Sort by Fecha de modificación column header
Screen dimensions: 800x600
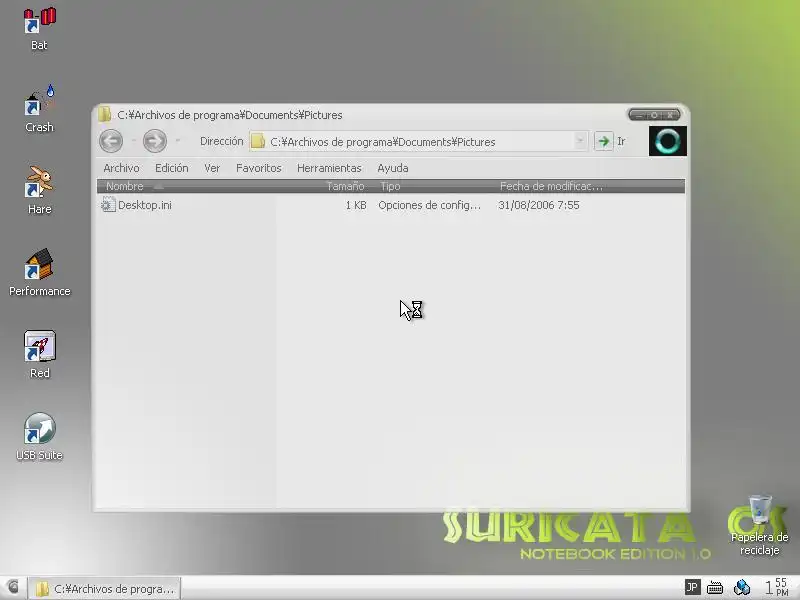(551, 186)
